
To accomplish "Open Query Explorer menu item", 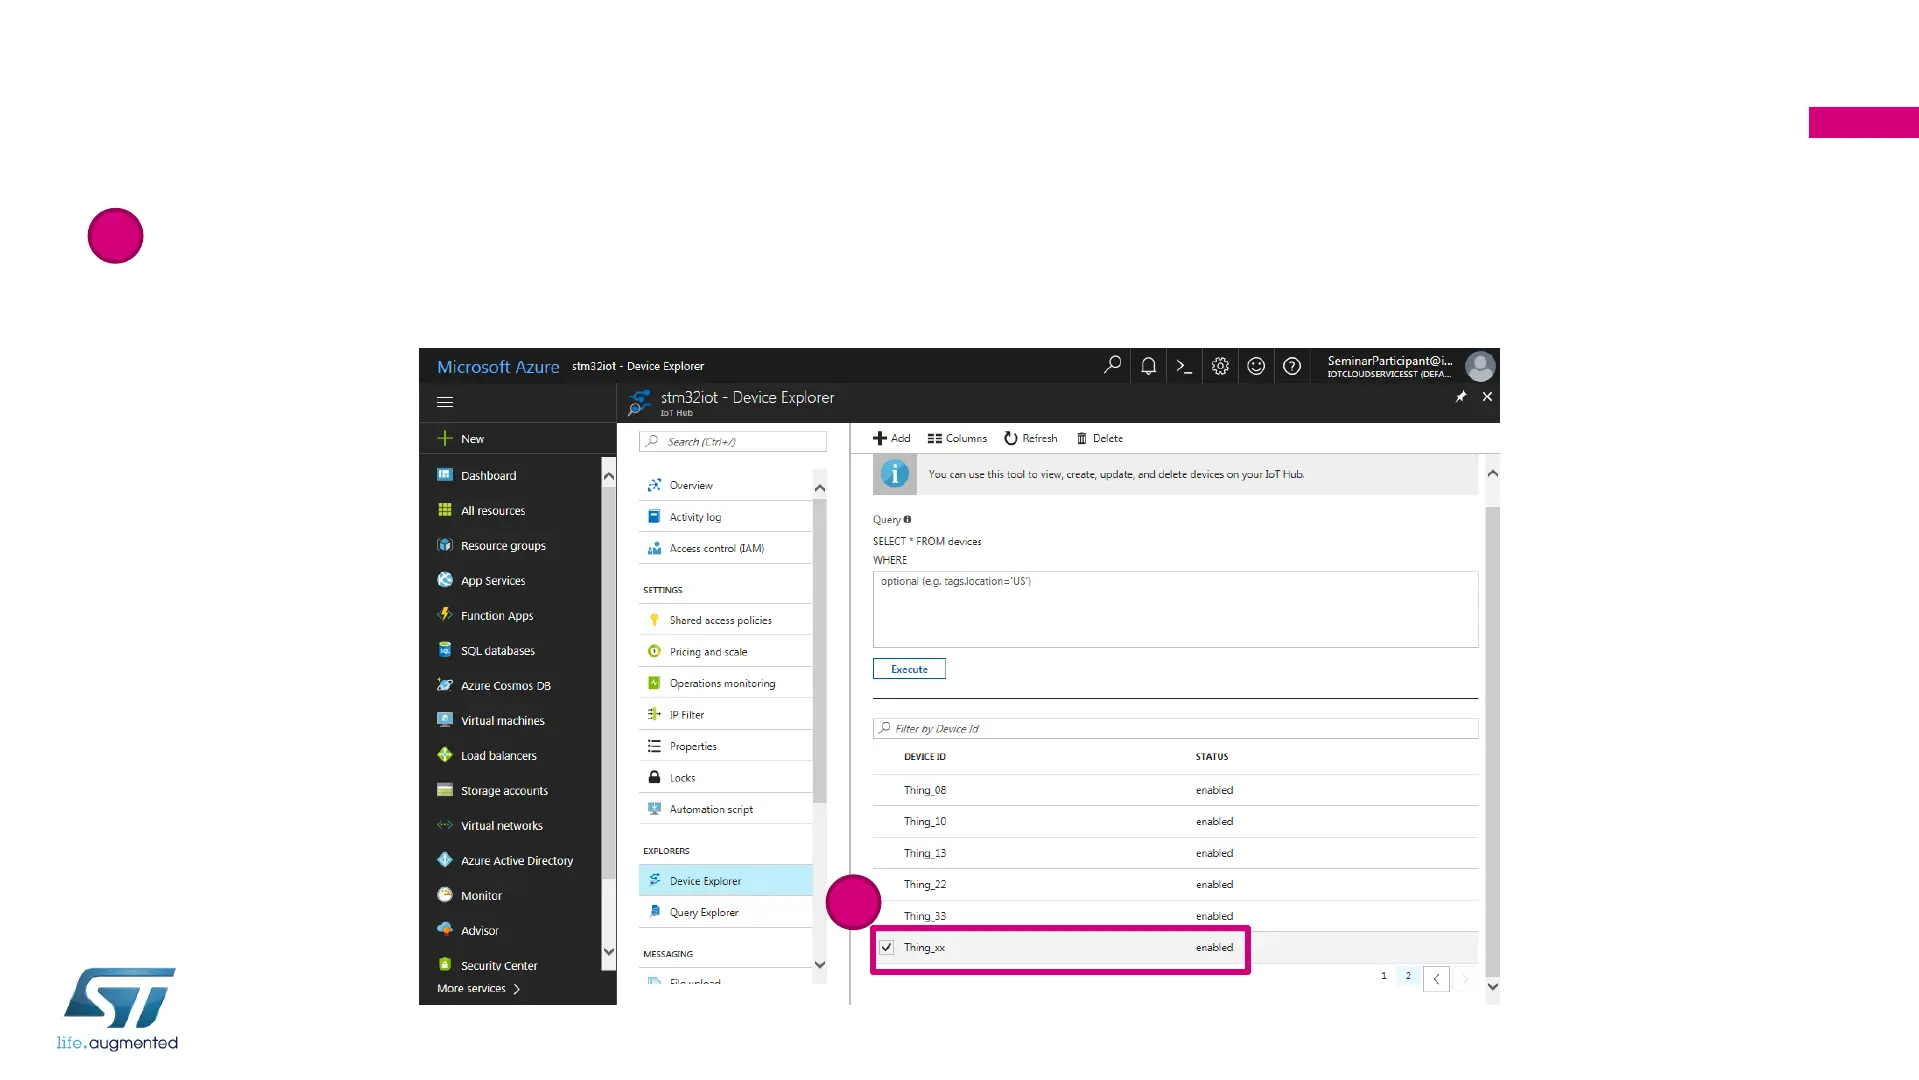I will pyautogui.click(x=704, y=912).
